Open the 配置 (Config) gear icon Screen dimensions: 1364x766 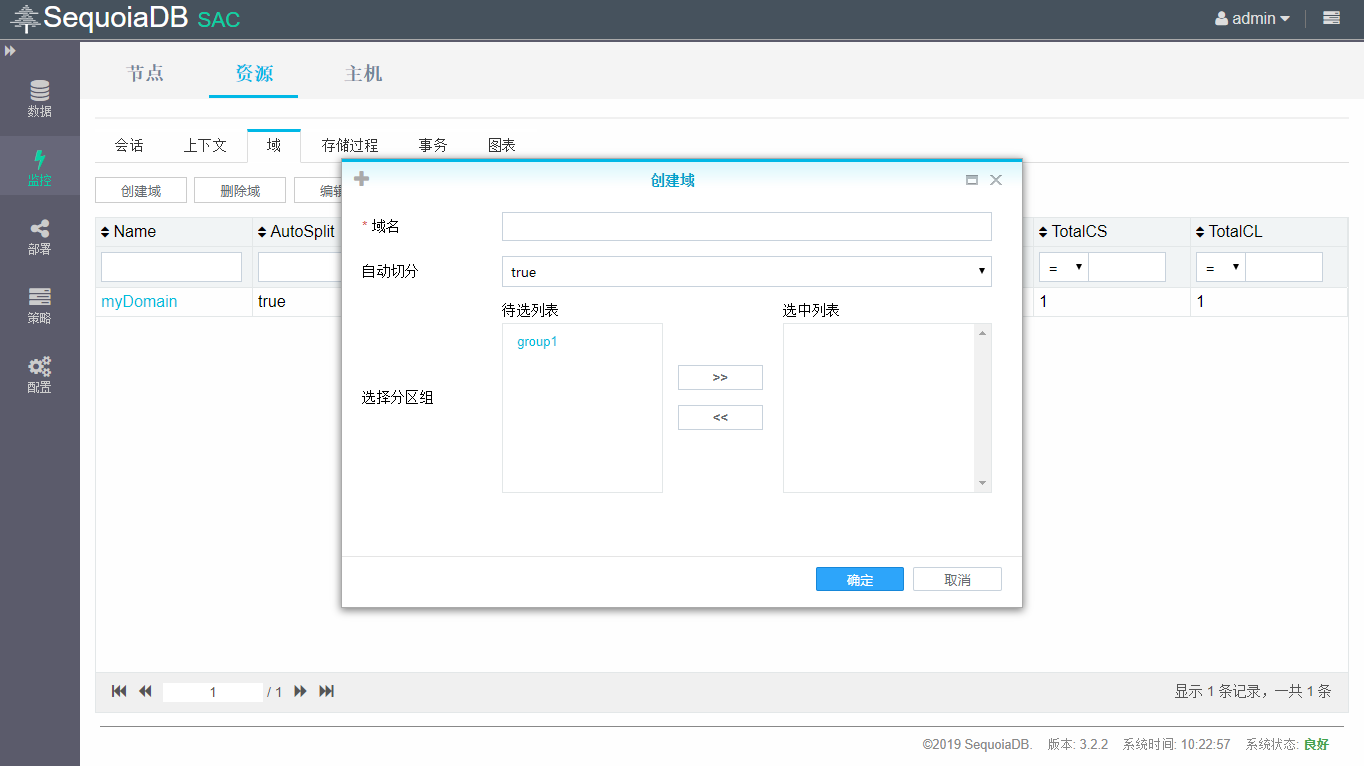click(x=40, y=375)
